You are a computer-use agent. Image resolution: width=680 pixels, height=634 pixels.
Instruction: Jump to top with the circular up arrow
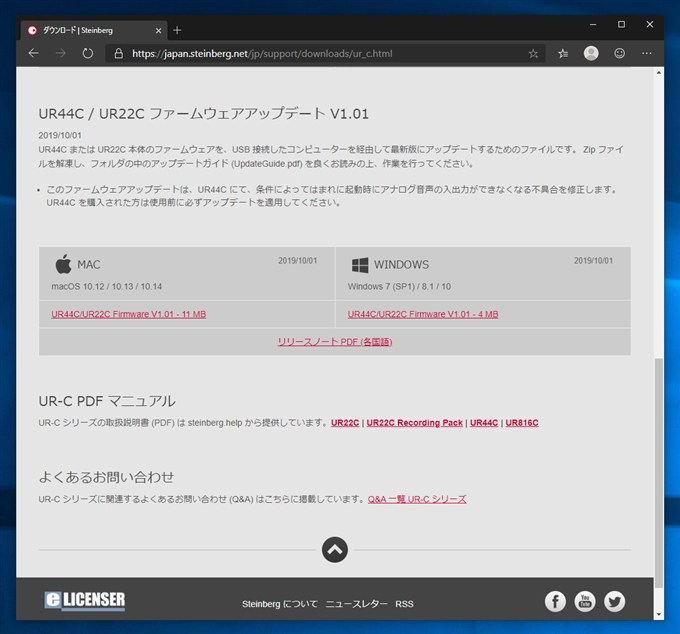pyautogui.click(x=335, y=549)
